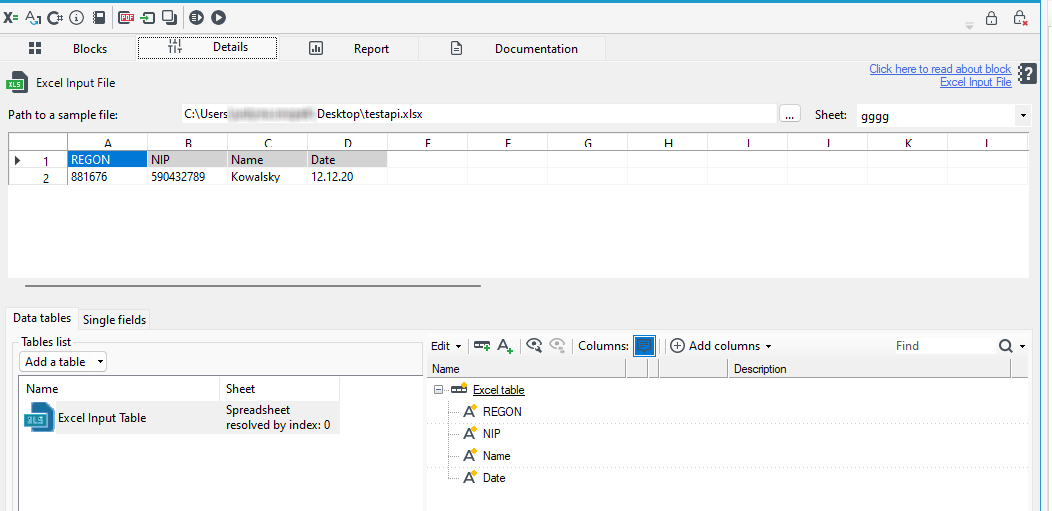The height and width of the screenshot is (511, 1052).
Task: Click the ... browse button for sample file
Action: (790, 115)
